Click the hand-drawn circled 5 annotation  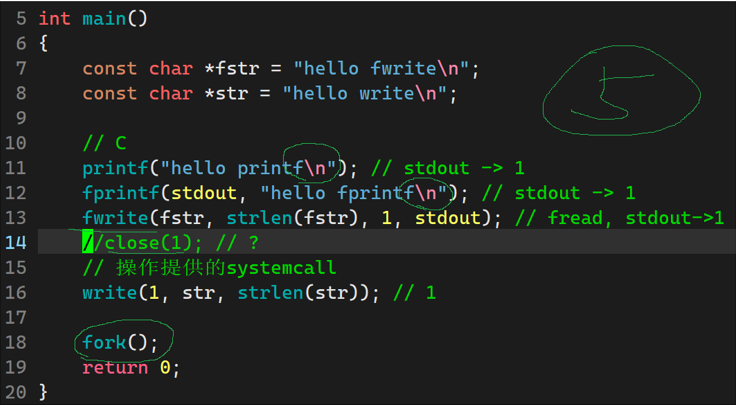tap(621, 91)
